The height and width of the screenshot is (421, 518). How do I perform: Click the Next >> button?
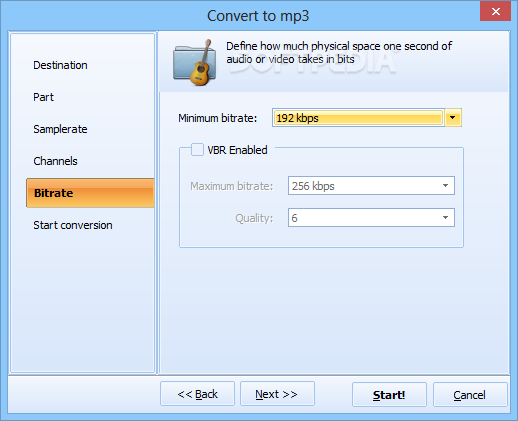click(277, 394)
